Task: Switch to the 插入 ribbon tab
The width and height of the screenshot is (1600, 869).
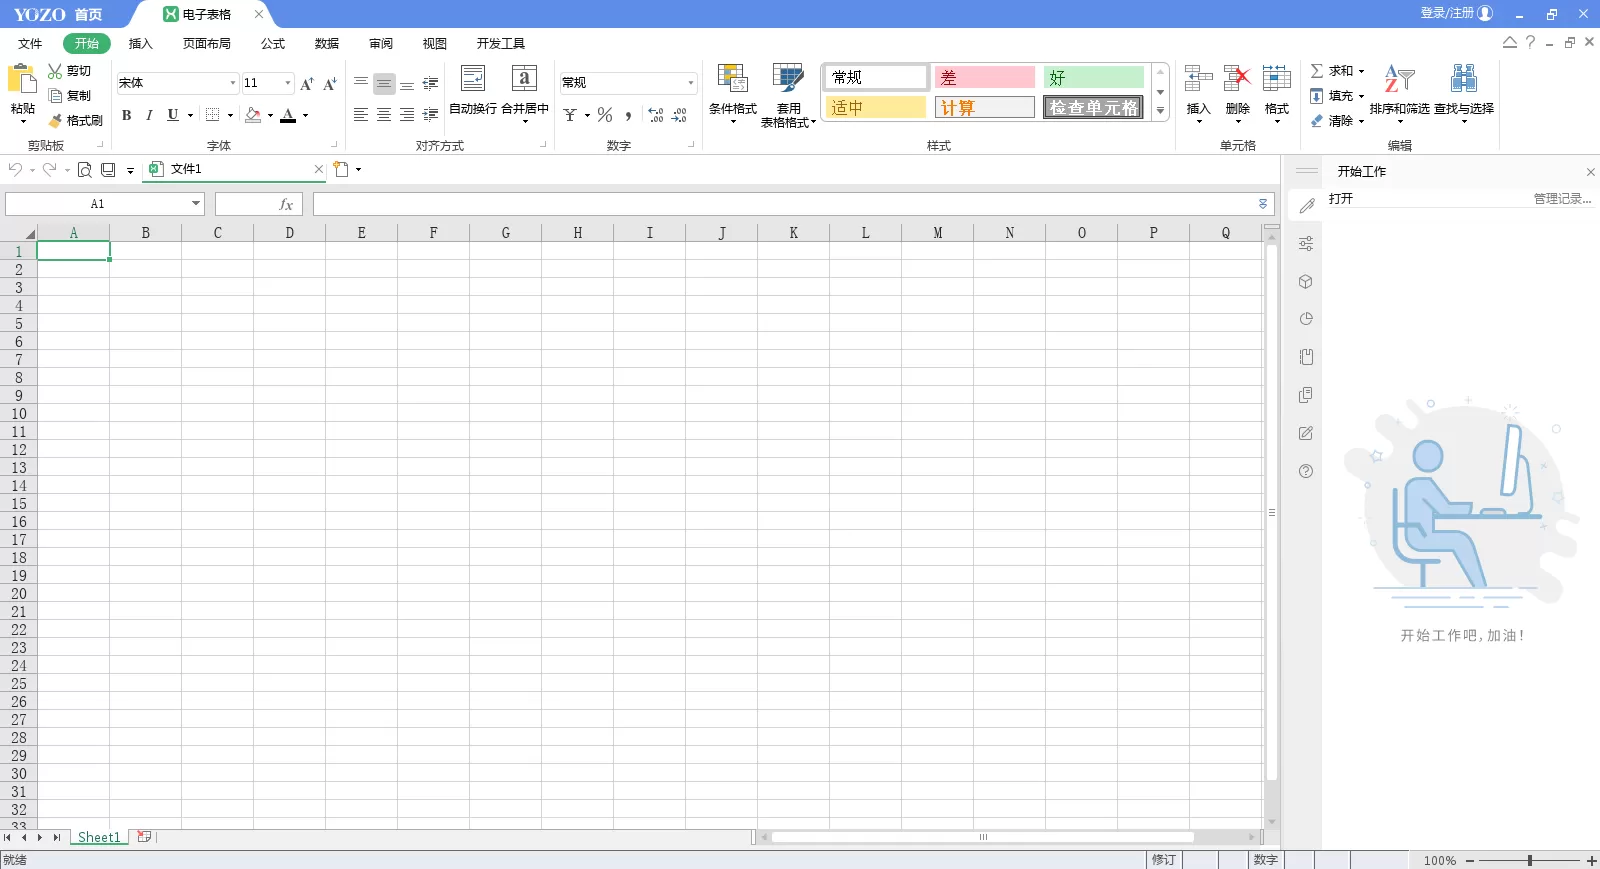Action: click(x=140, y=44)
